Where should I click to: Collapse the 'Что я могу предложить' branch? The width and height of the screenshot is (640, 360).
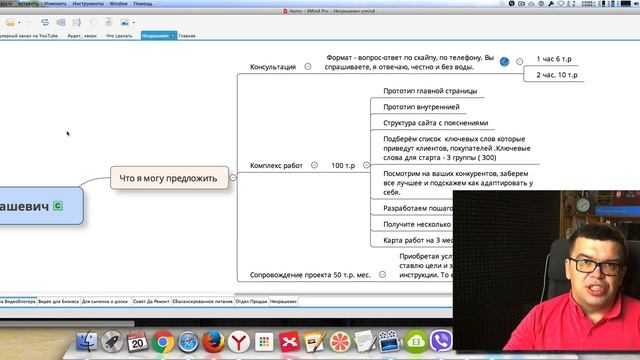tap(233, 178)
